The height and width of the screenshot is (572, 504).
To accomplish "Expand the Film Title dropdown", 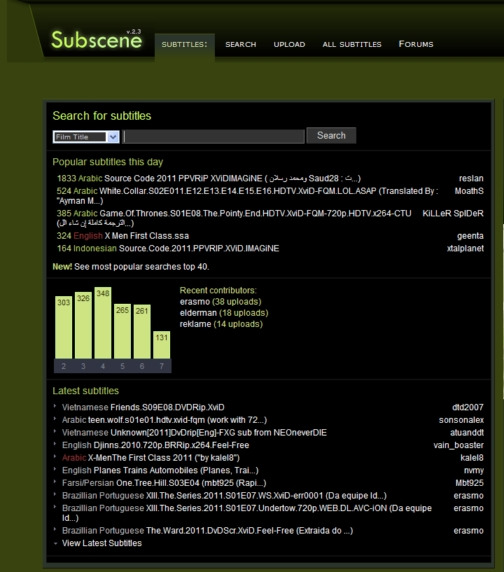I will [86, 137].
